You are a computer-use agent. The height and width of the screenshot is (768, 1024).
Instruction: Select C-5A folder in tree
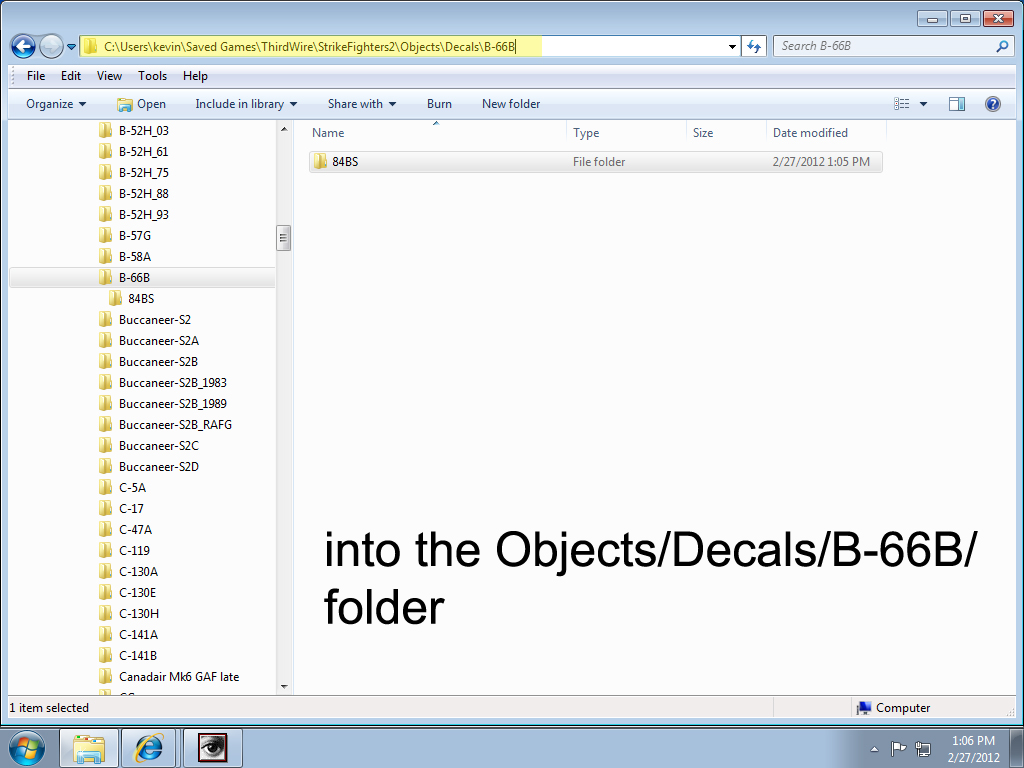132,488
